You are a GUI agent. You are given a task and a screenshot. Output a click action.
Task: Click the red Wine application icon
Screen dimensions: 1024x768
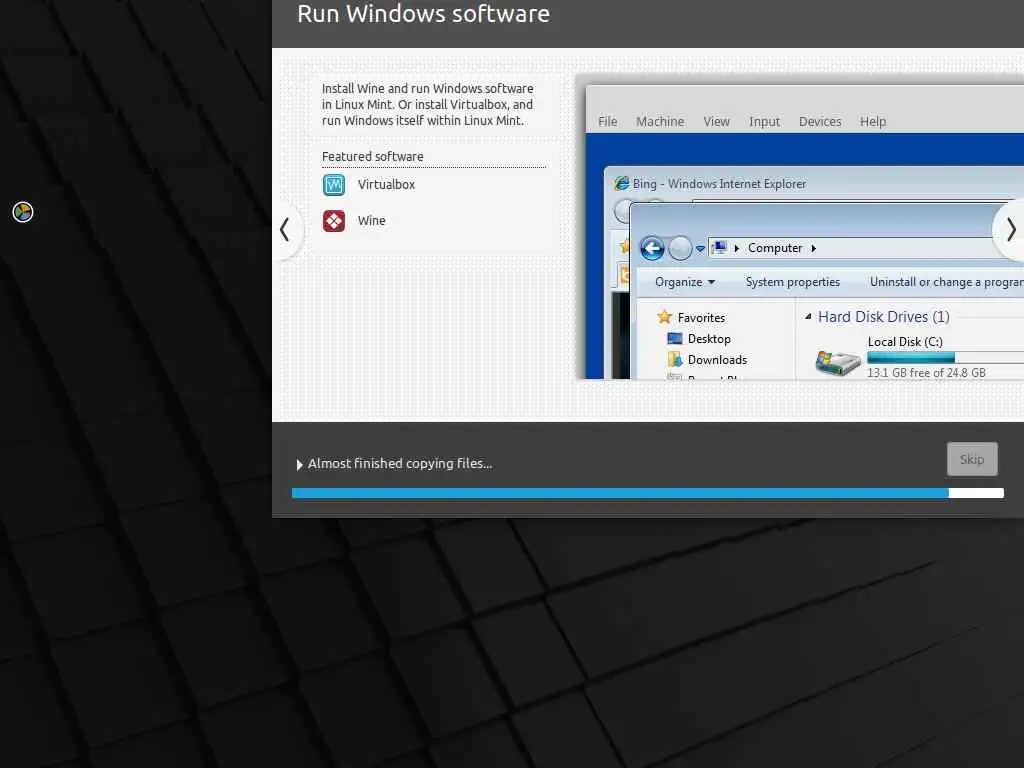[x=334, y=221]
